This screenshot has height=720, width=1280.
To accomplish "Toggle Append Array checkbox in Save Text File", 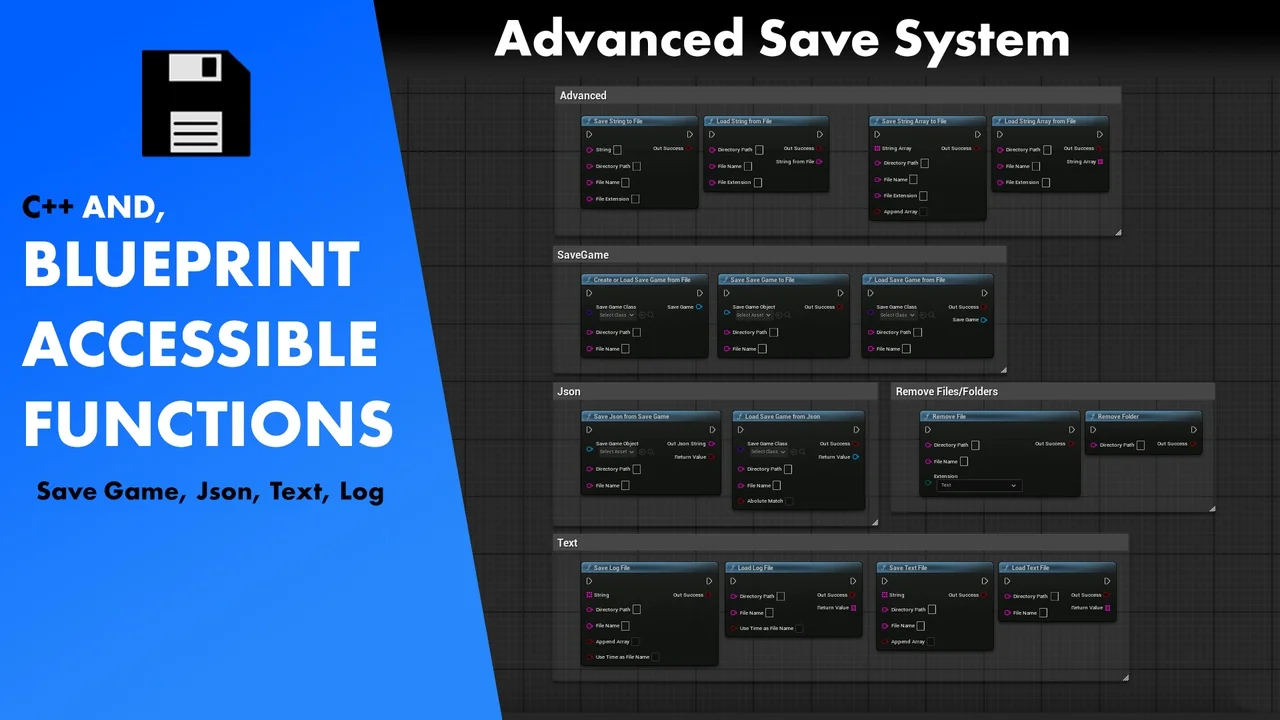I will tap(930, 642).
